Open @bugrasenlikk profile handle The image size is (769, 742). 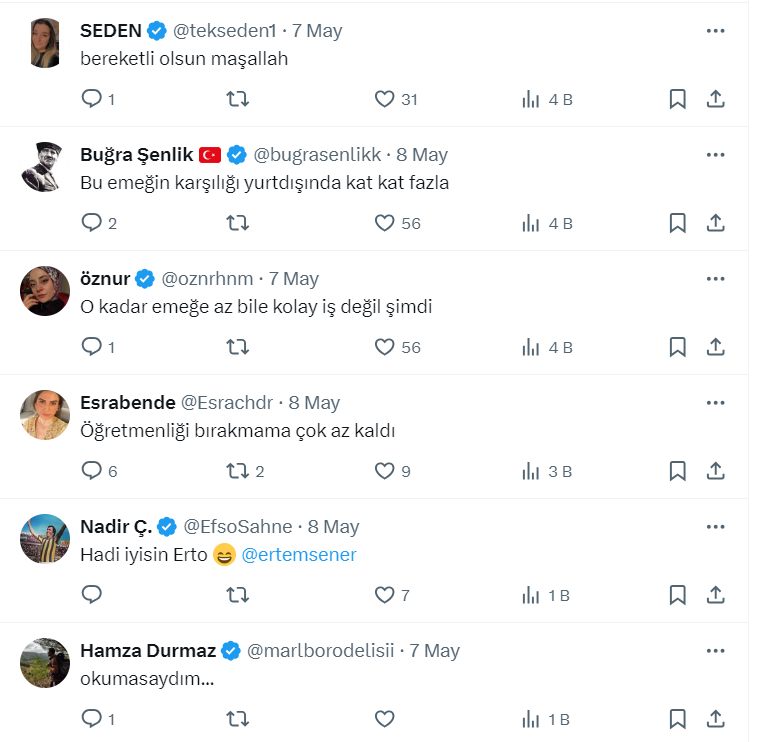click(x=317, y=155)
